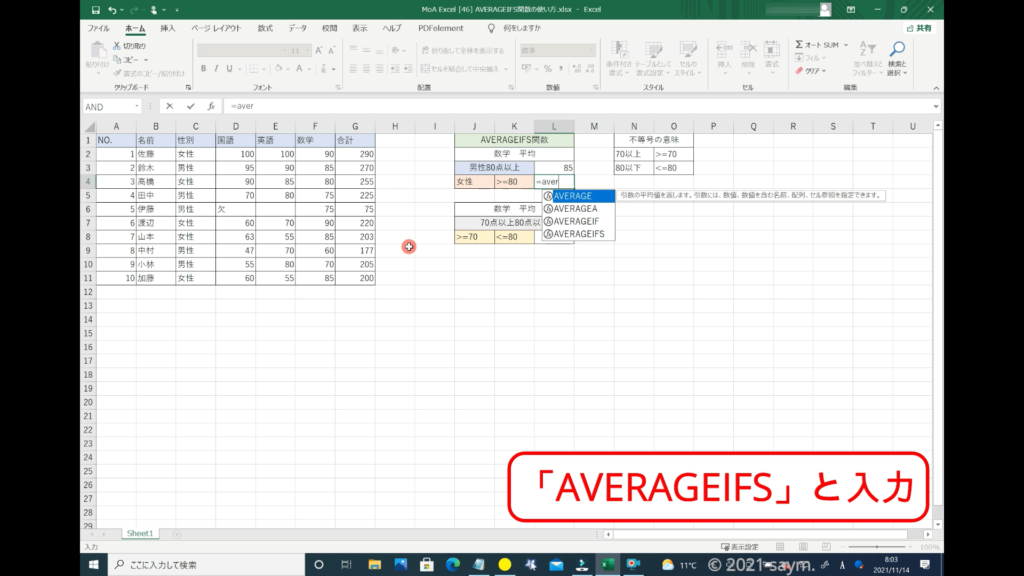Open the File menu tab
This screenshot has height=576, width=1024.
point(98,28)
